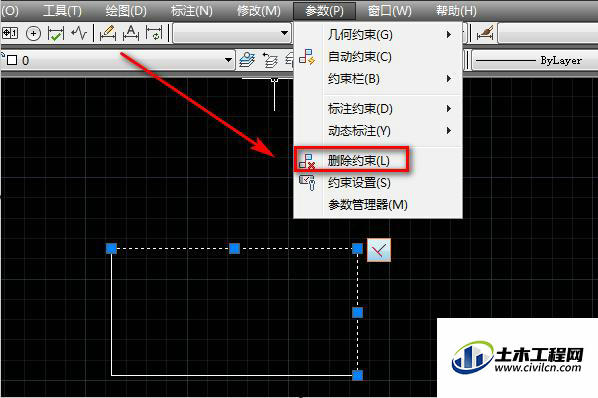
Task: Open the dimension style combo box arrow
Action: click(x=284, y=33)
